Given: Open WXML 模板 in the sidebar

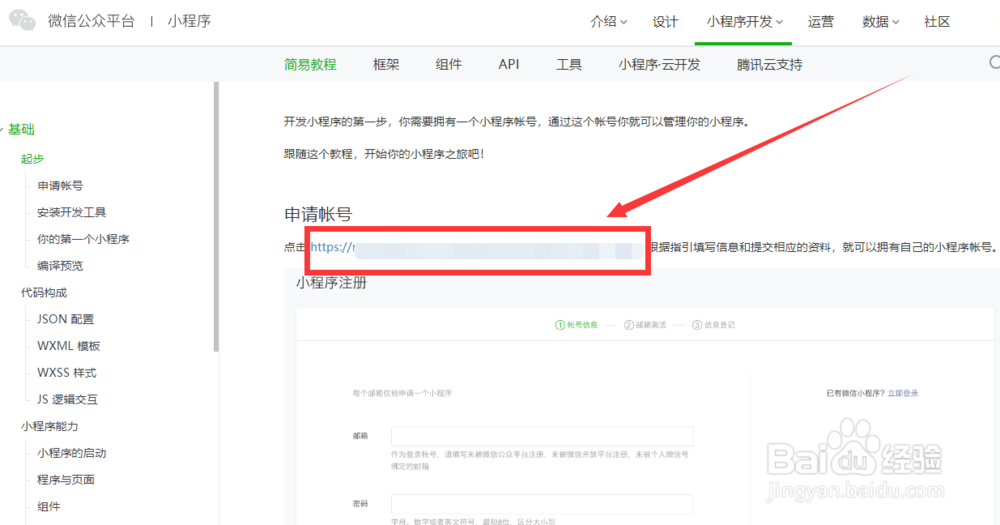Looking at the screenshot, I should point(68,346).
